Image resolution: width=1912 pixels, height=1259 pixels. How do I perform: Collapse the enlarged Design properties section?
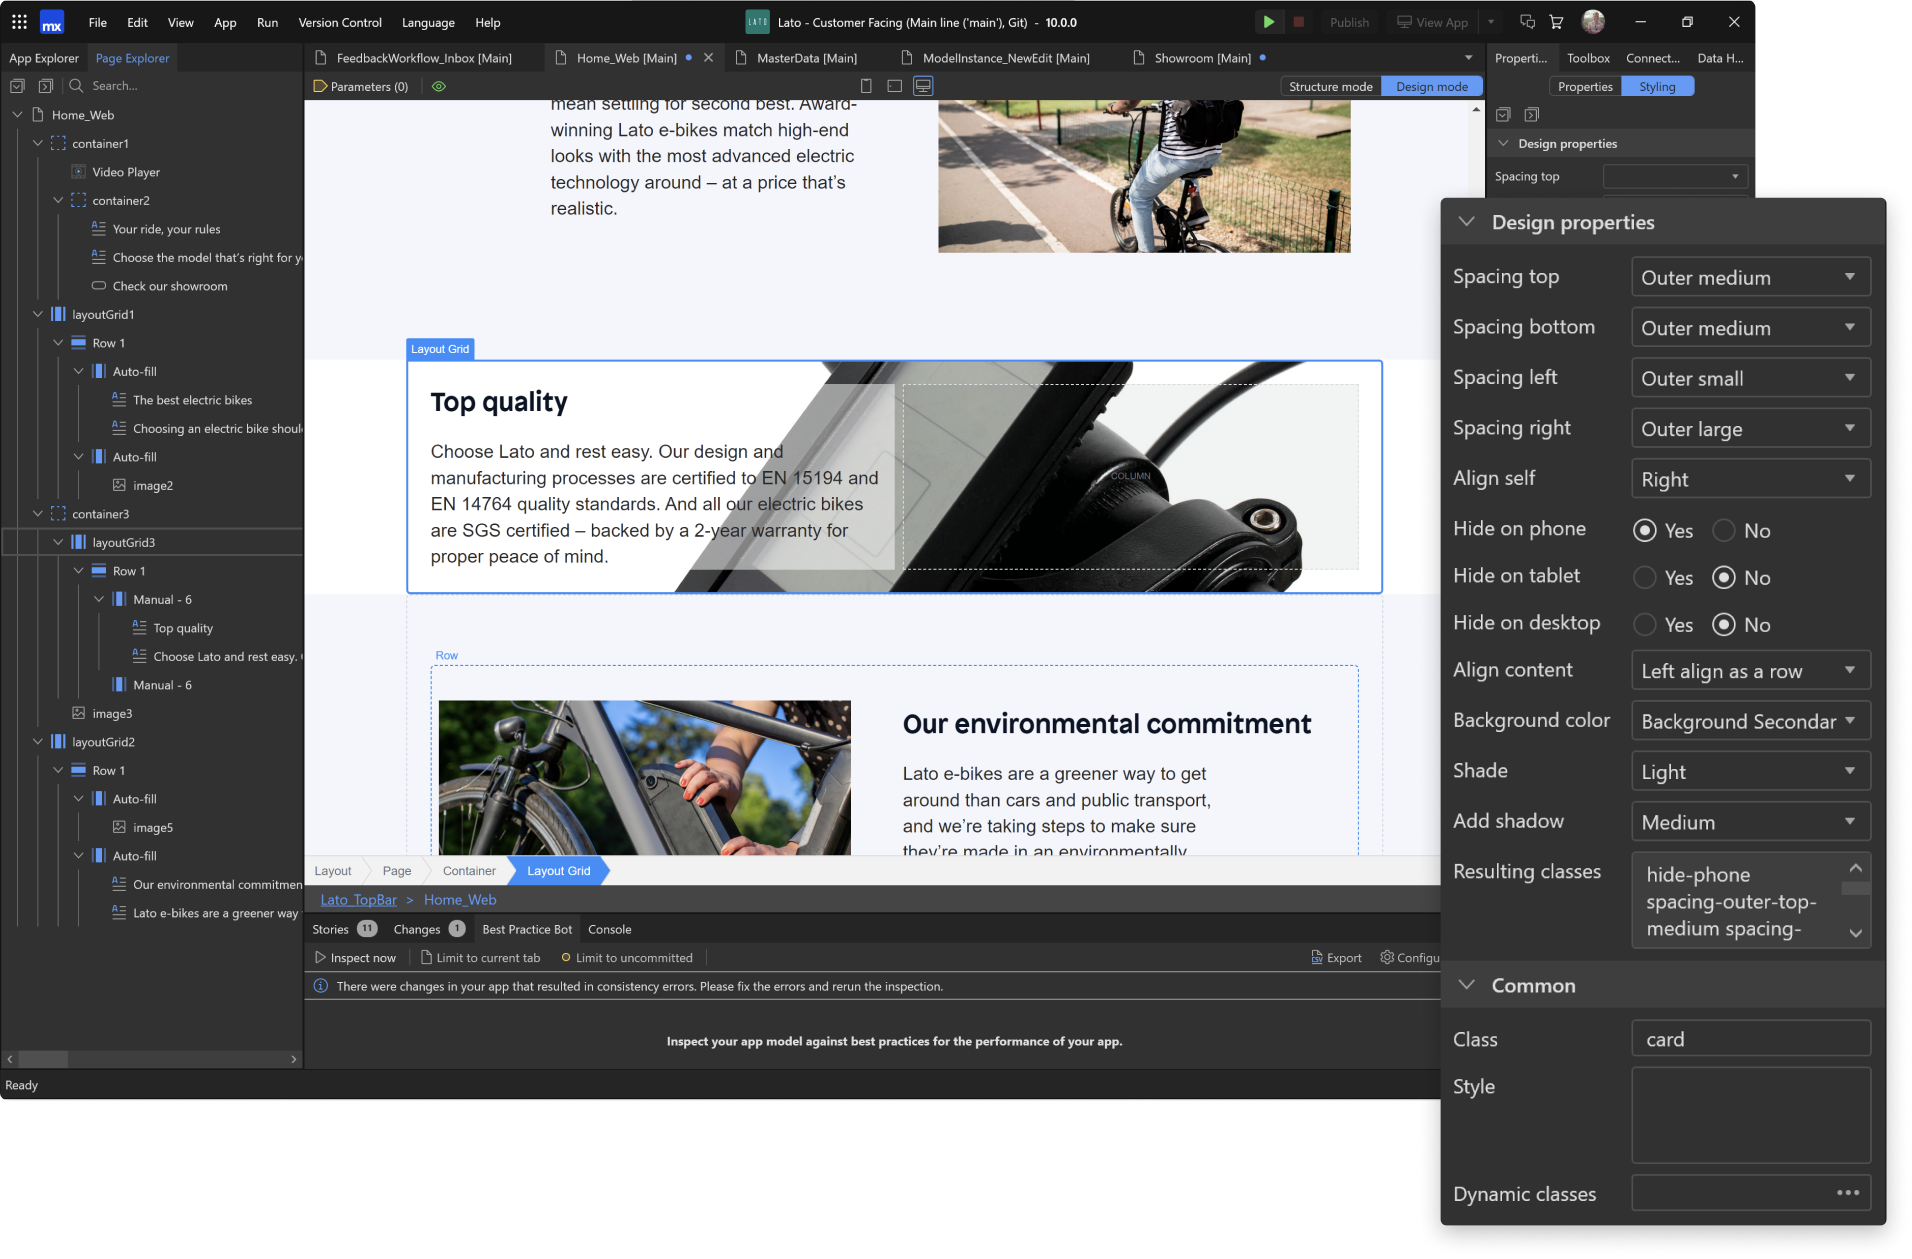1466,222
